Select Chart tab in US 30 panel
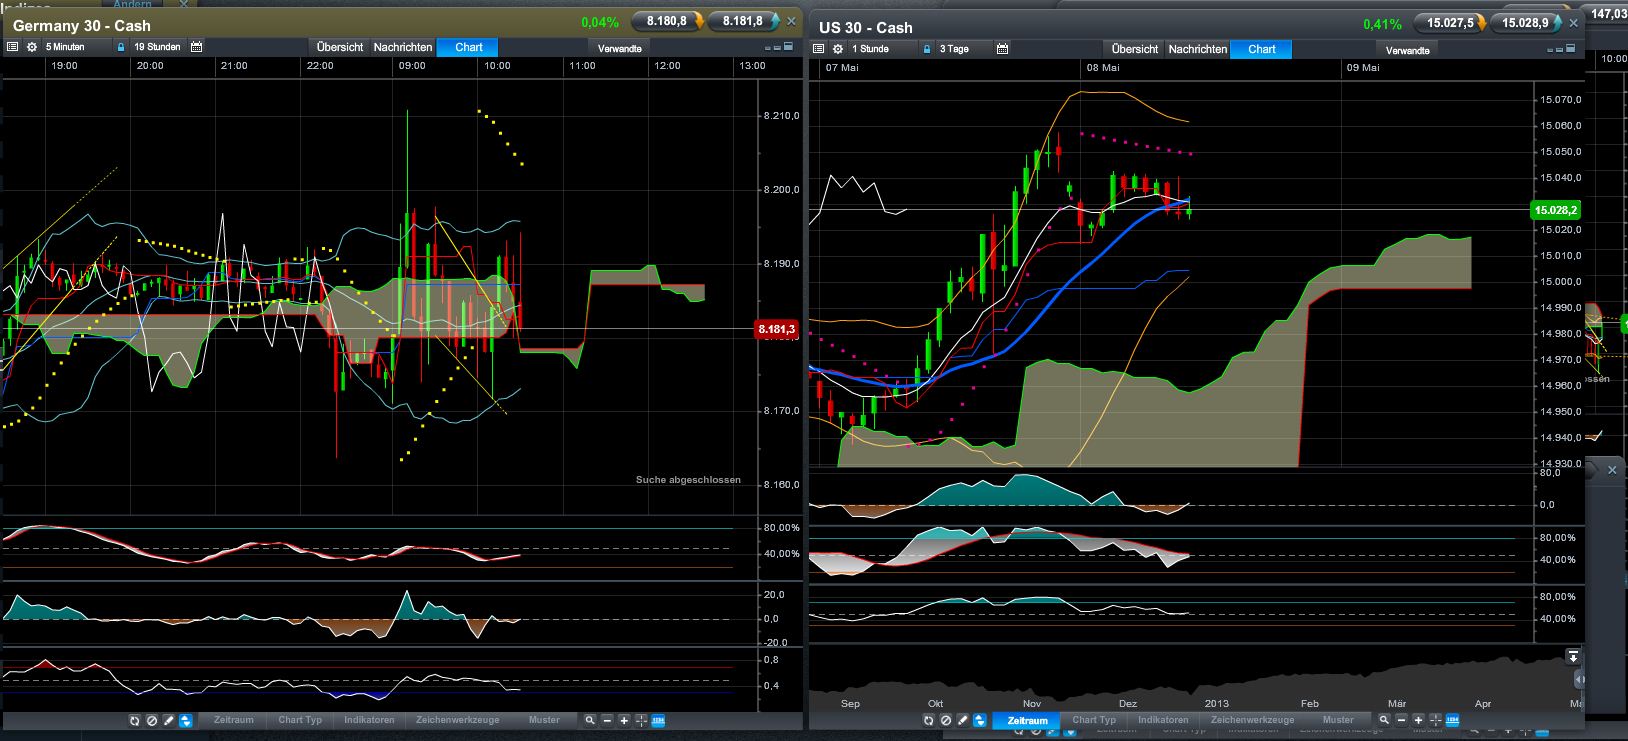1628x741 pixels. click(1262, 49)
